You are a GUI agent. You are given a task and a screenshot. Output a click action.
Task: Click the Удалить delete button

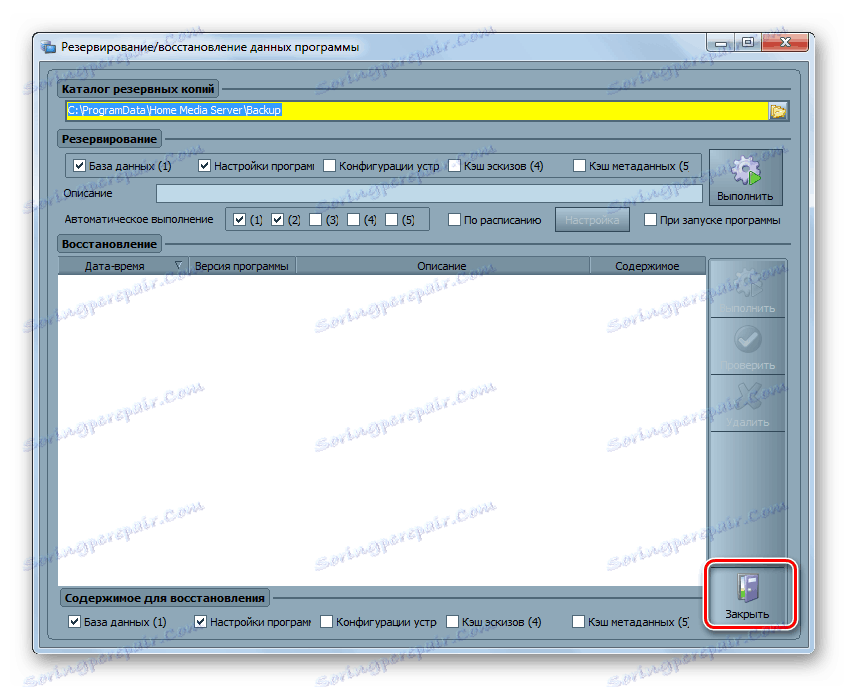point(747,403)
